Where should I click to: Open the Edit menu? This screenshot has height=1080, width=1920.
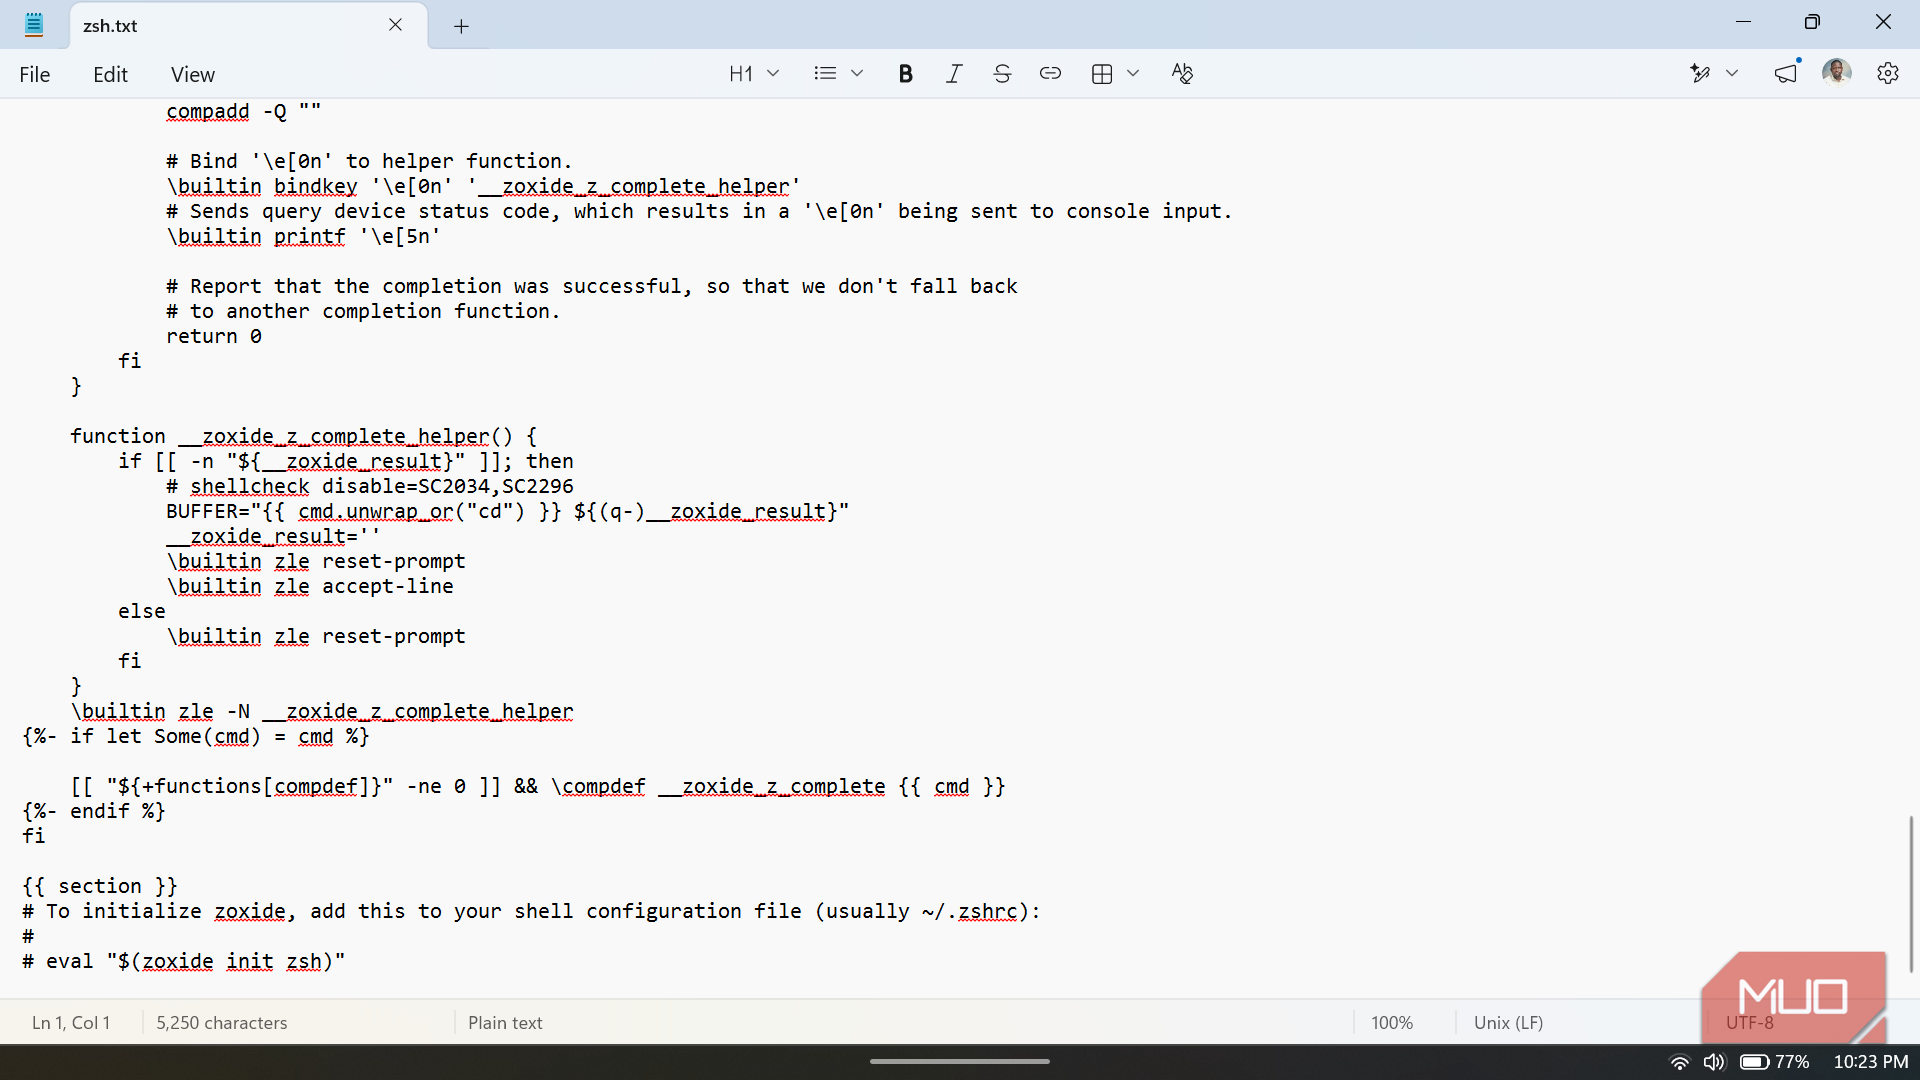click(x=110, y=74)
